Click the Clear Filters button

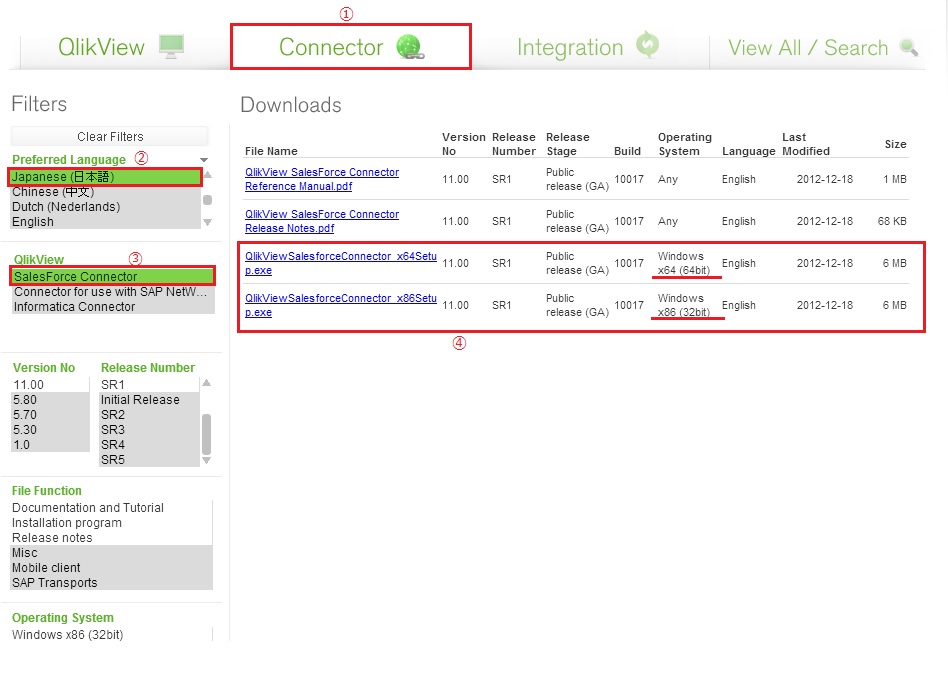tap(110, 137)
